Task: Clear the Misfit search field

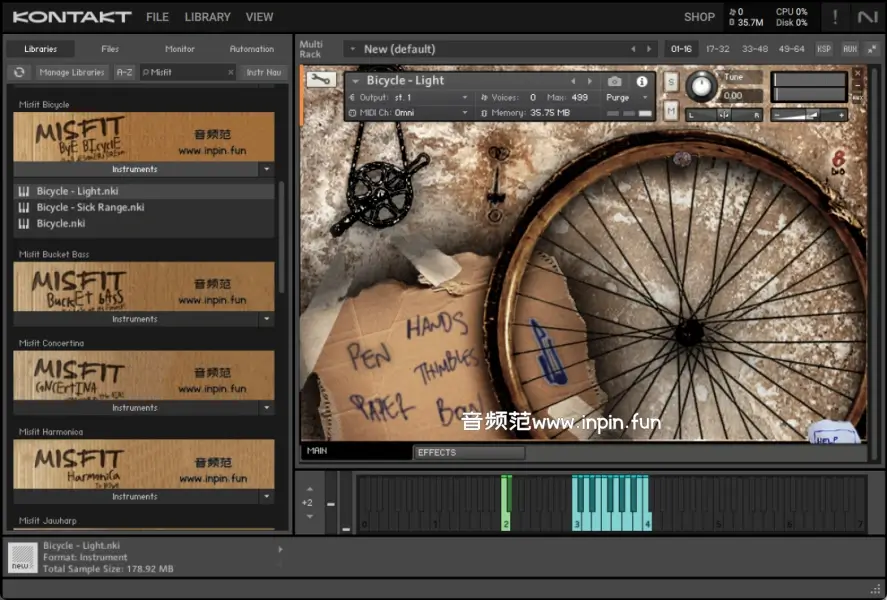Action: click(x=230, y=72)
